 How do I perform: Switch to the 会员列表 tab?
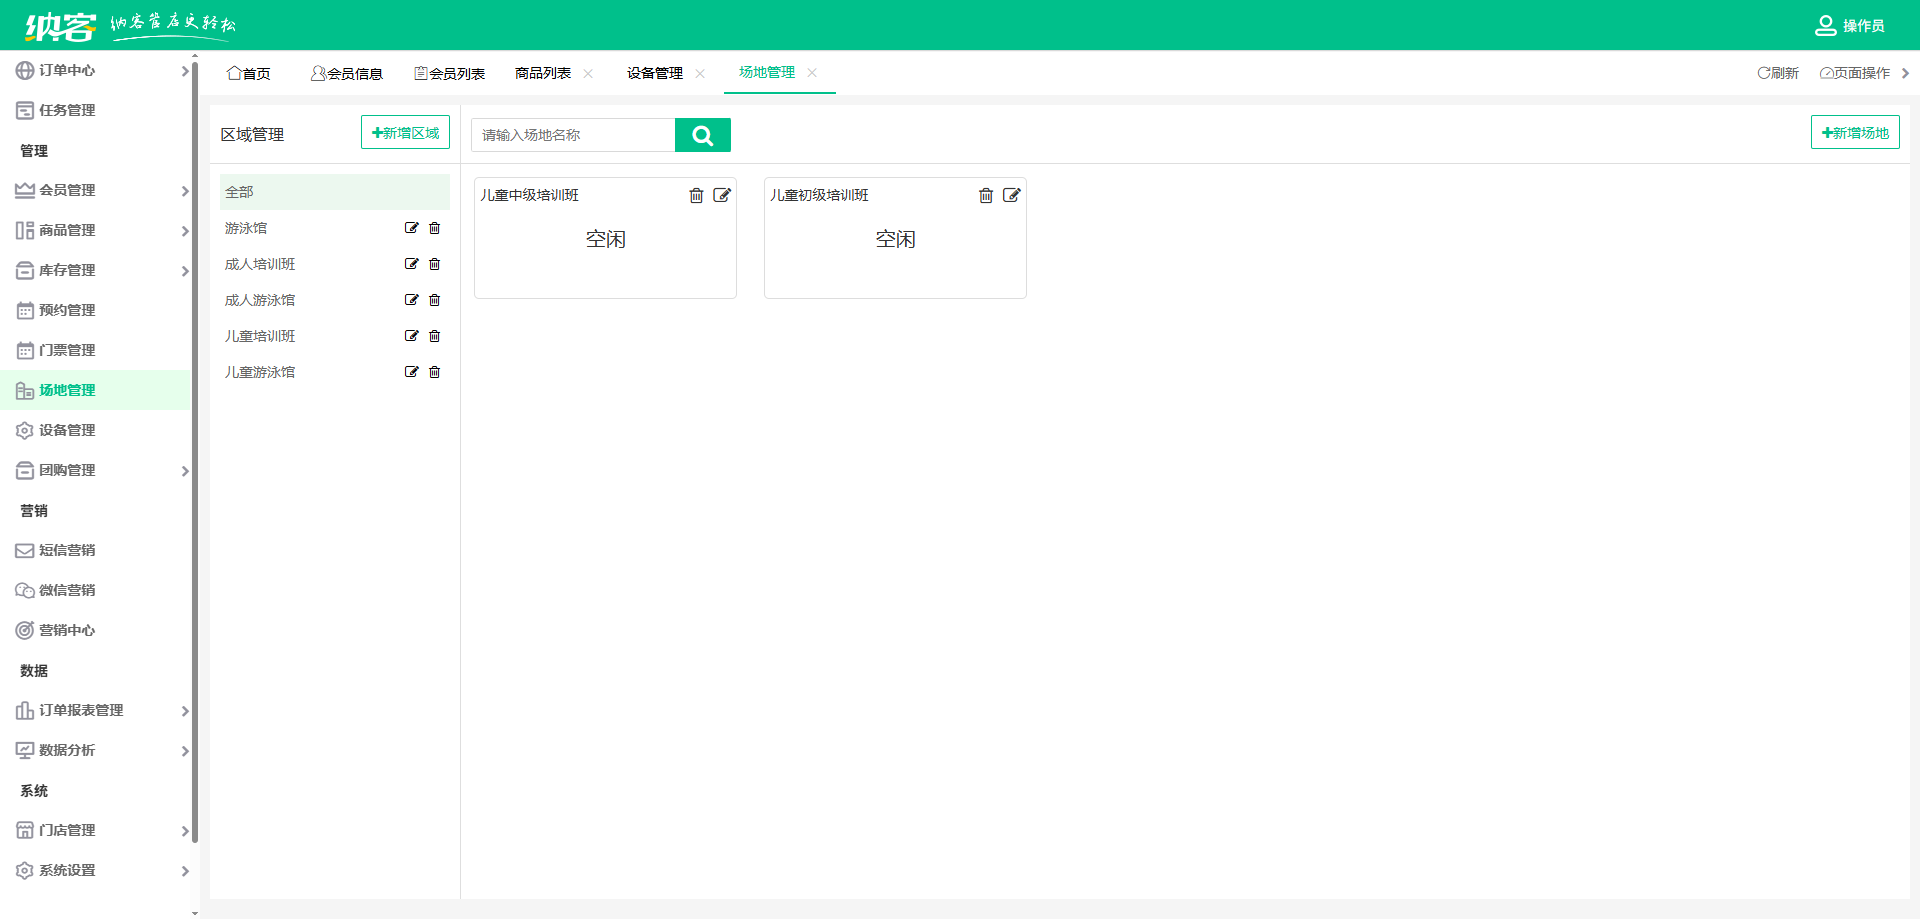[x=450, y=73]
